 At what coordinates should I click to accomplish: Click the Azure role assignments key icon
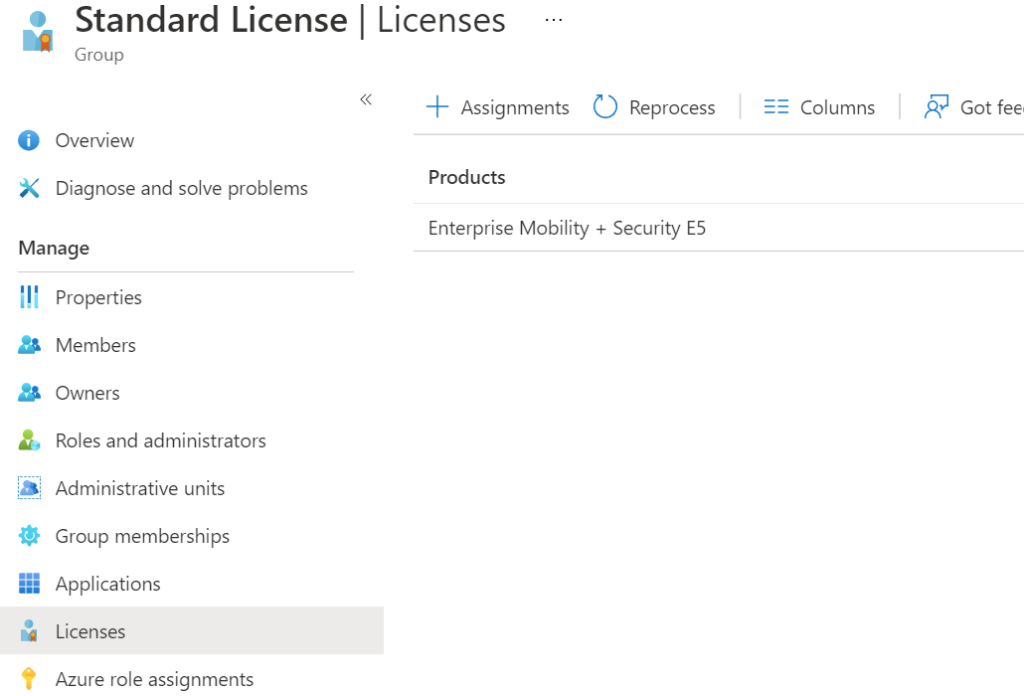[x=29, y=678]
